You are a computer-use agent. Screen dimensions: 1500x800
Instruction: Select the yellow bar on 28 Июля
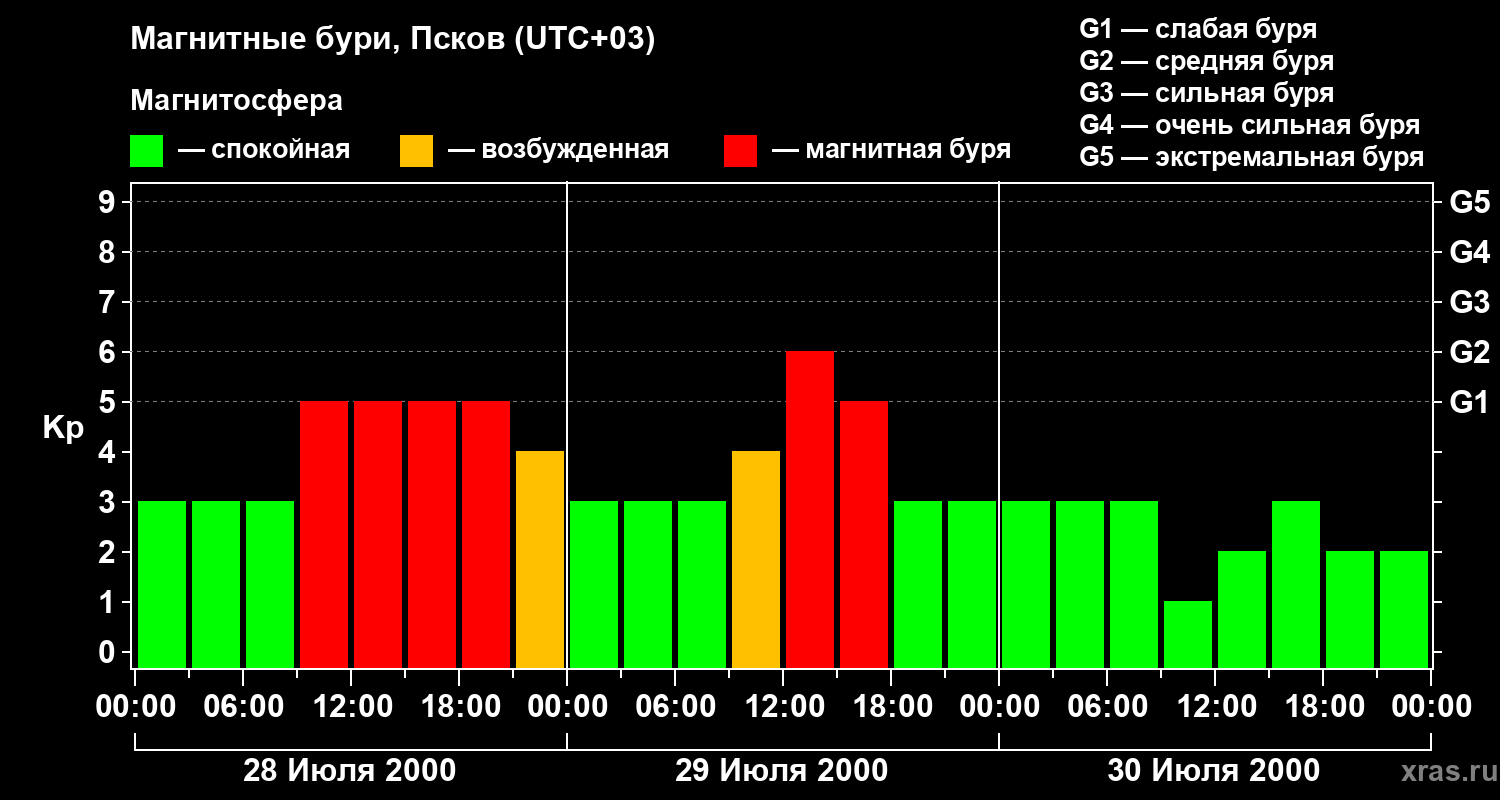pos(540,560)
